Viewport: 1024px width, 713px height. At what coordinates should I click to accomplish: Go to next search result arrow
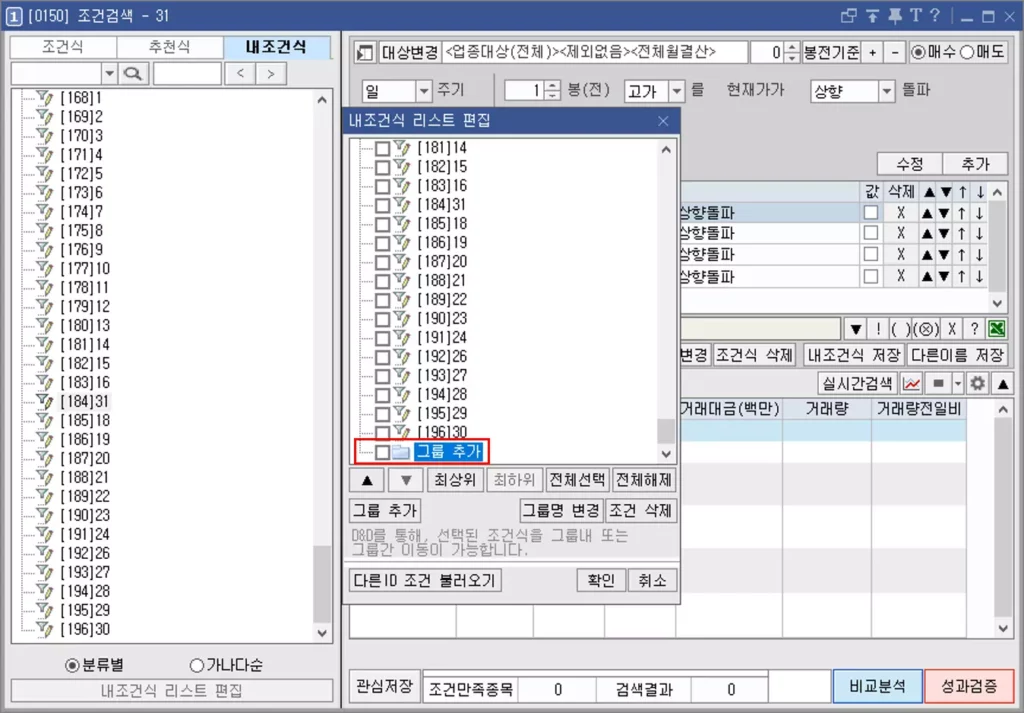pyautogui.click(x=271, y=74)
